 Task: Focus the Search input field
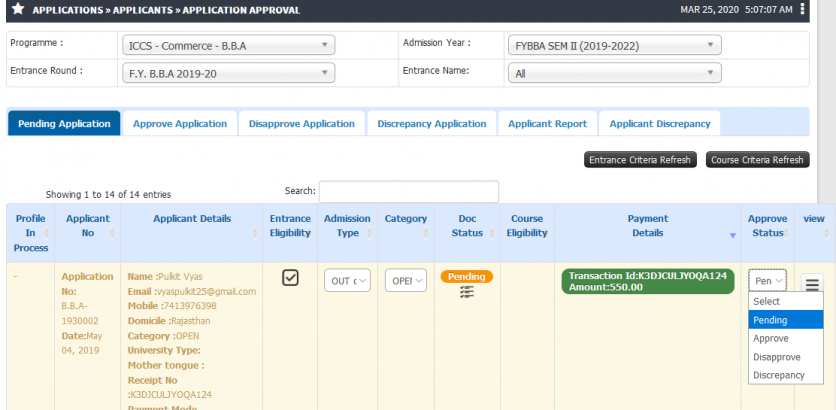(x=408, y=191)
